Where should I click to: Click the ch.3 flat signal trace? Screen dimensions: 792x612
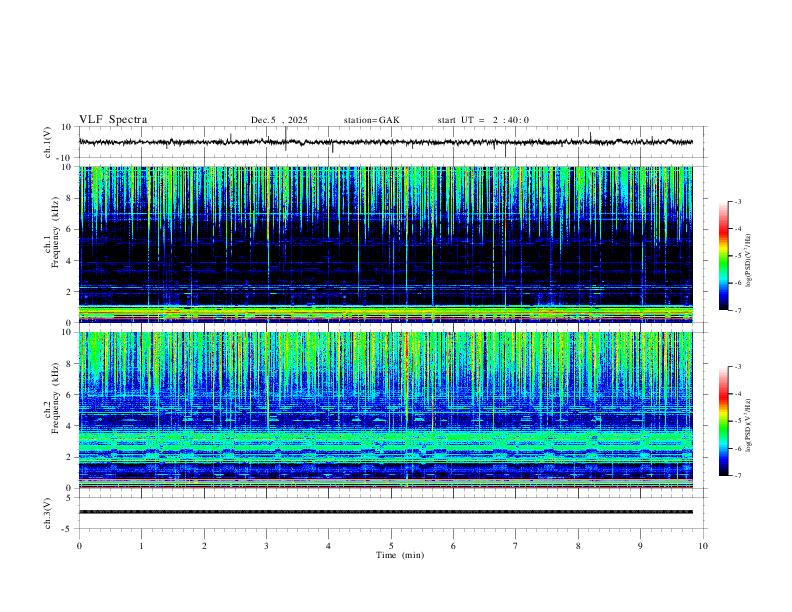tap(385, 512)
